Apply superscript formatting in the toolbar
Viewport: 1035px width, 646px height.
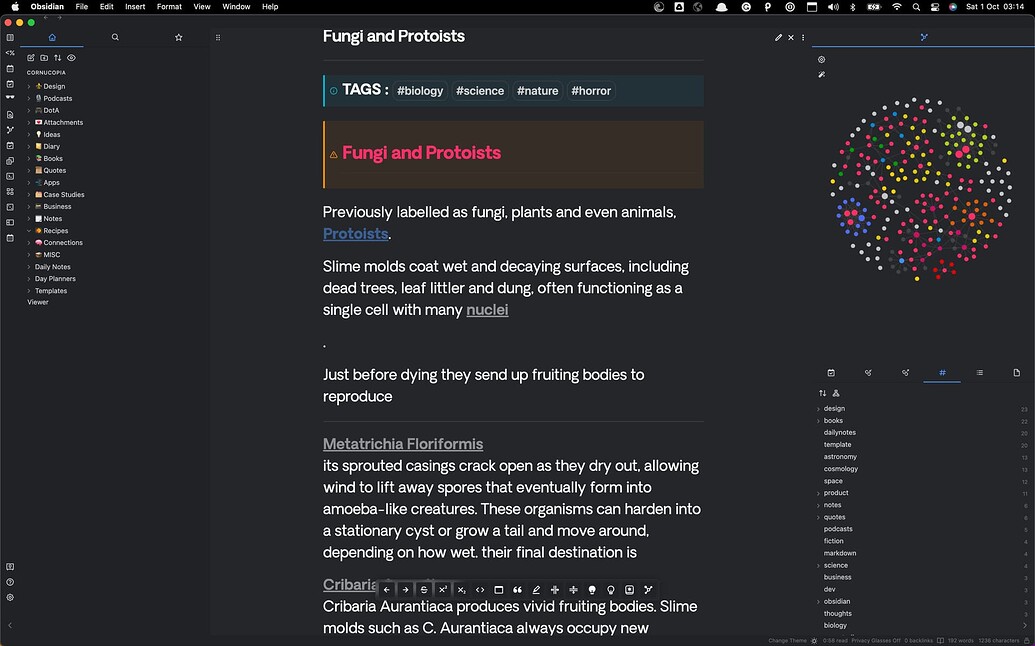point(442,590)
